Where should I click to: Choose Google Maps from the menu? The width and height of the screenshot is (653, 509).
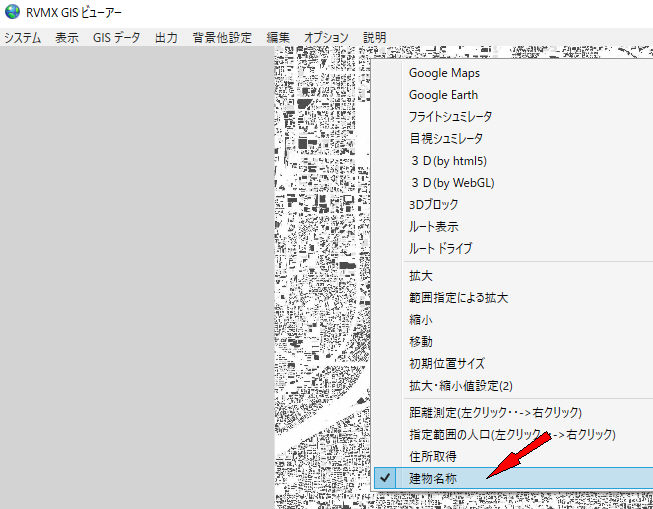pyautogui.click(x=444, y=73)
